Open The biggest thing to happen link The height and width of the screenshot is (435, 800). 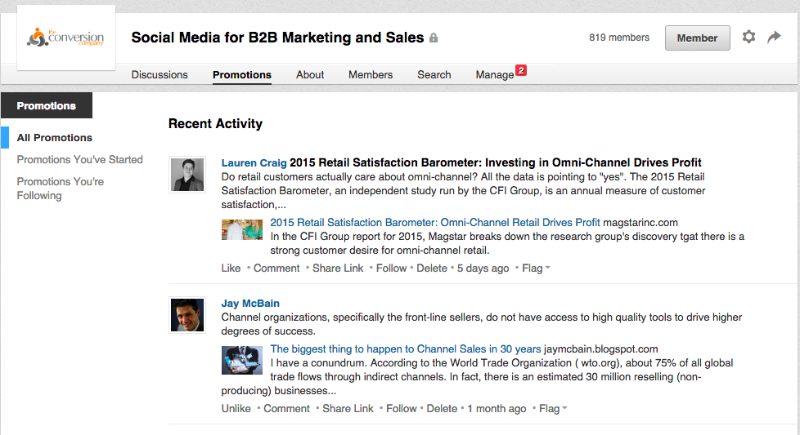[x=405, y=349]
